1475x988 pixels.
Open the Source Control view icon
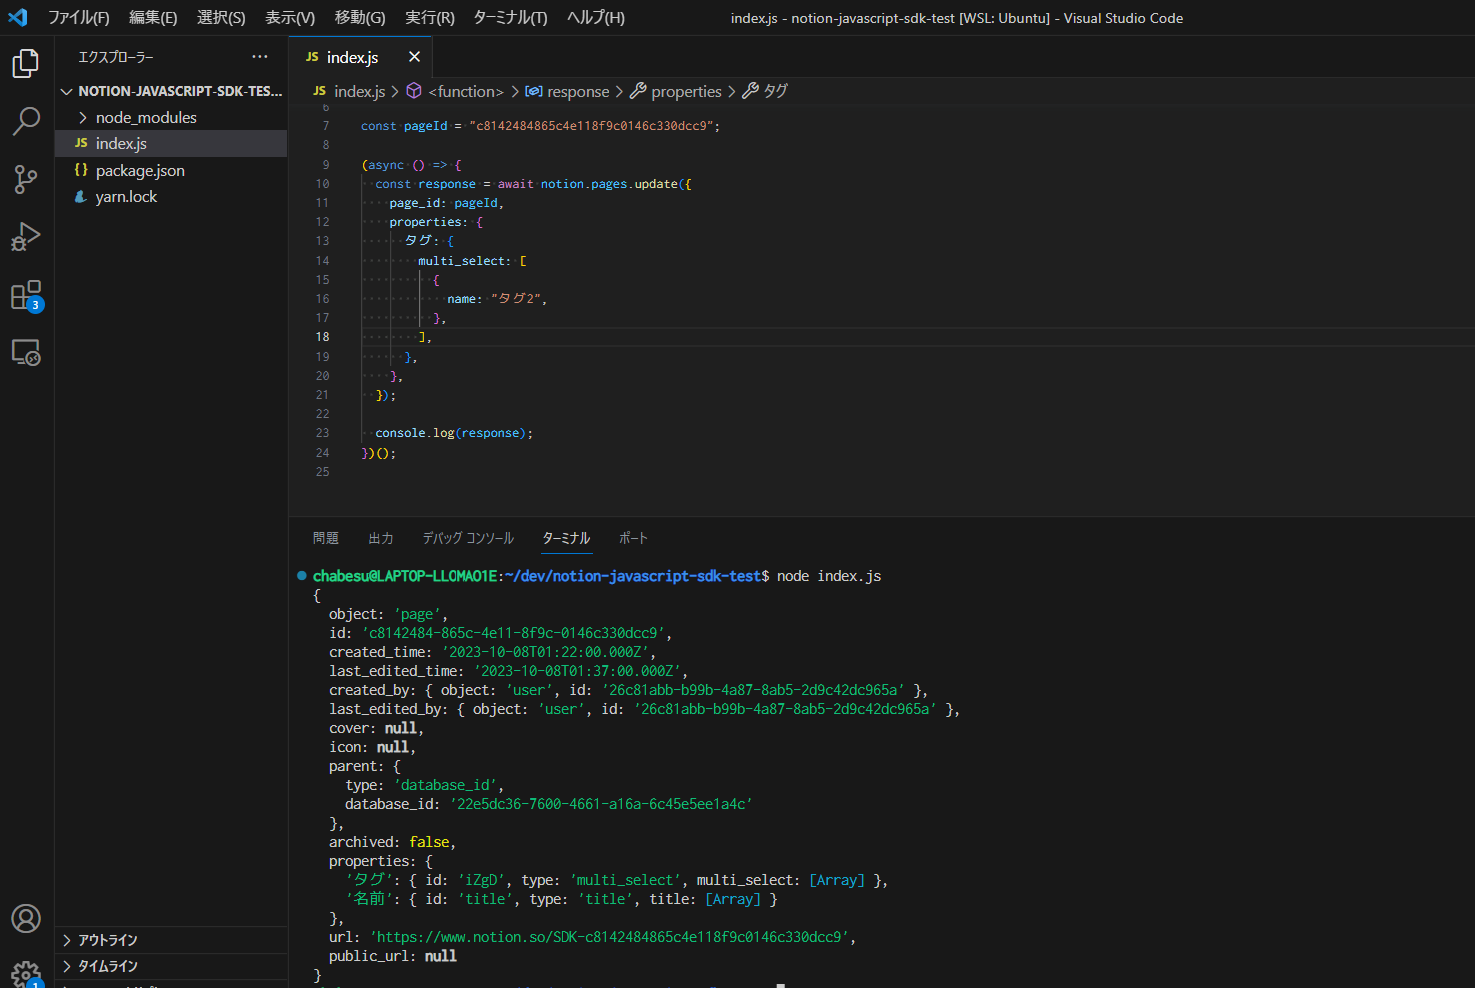pos(26,179)
